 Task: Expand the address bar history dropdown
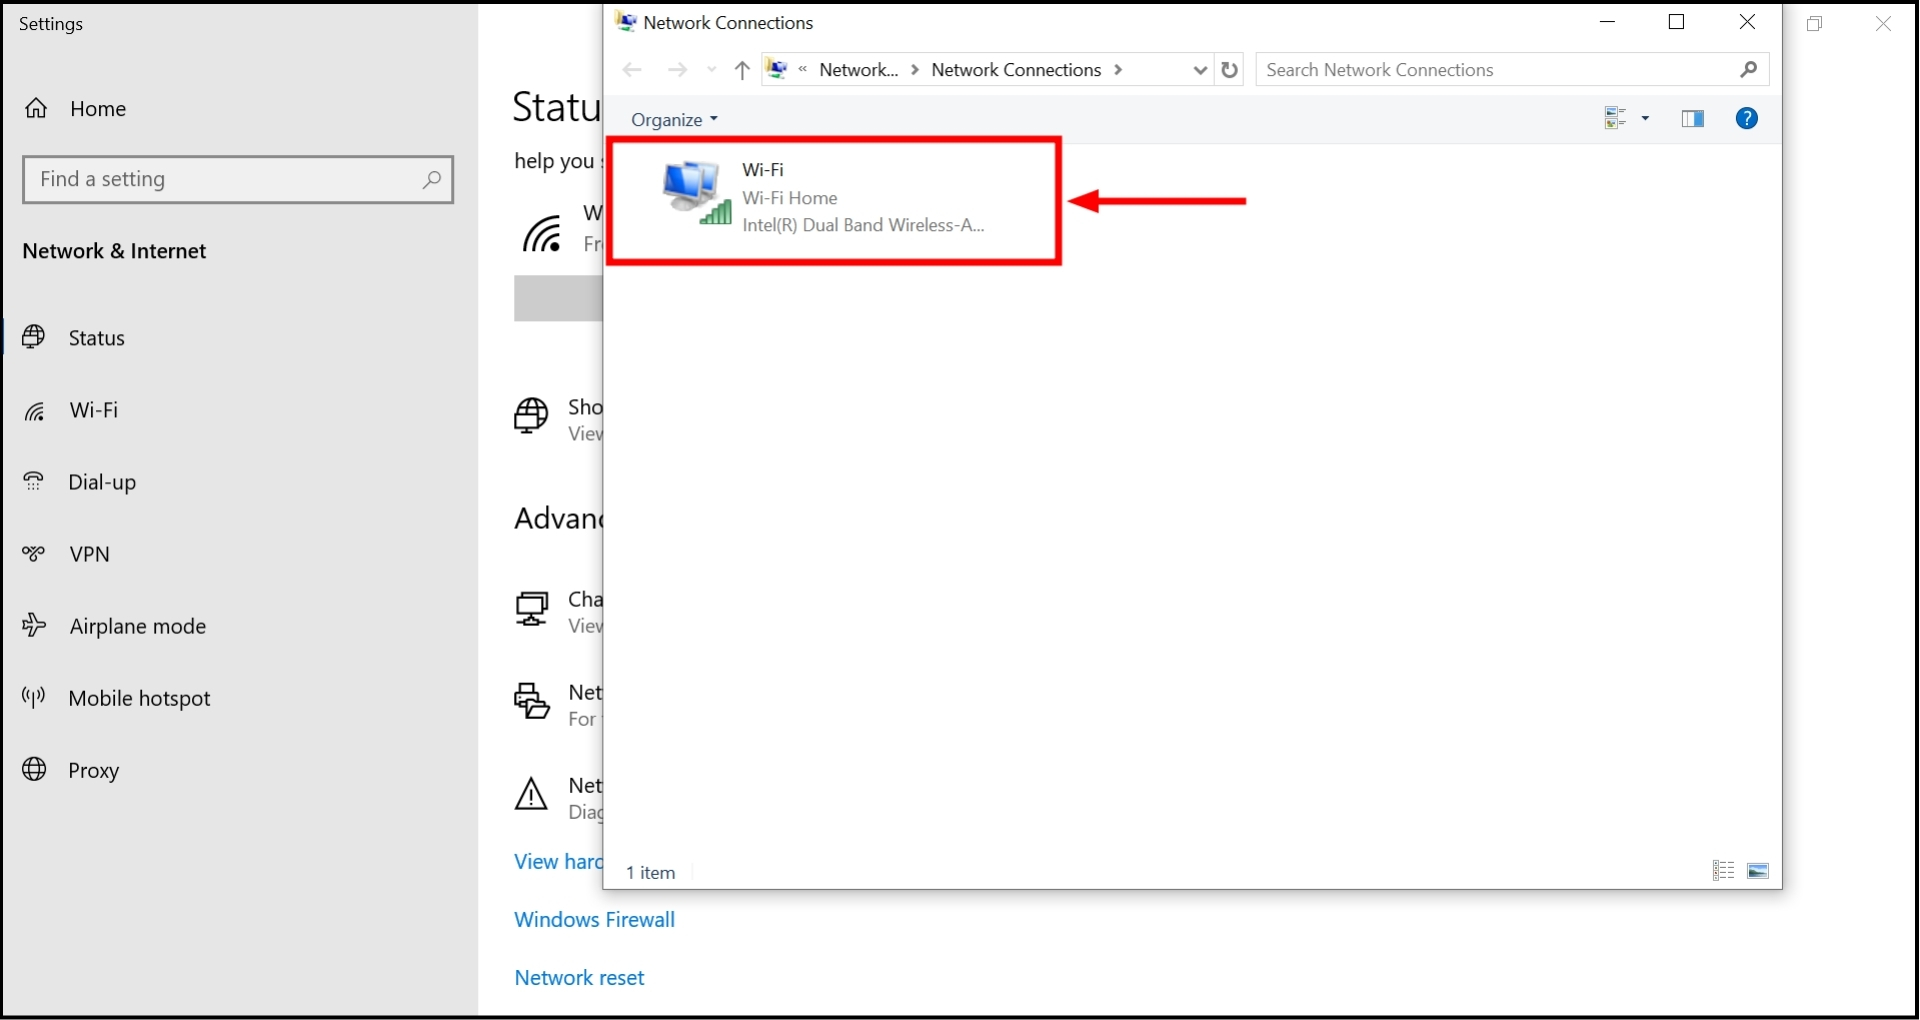(1200, 70)
